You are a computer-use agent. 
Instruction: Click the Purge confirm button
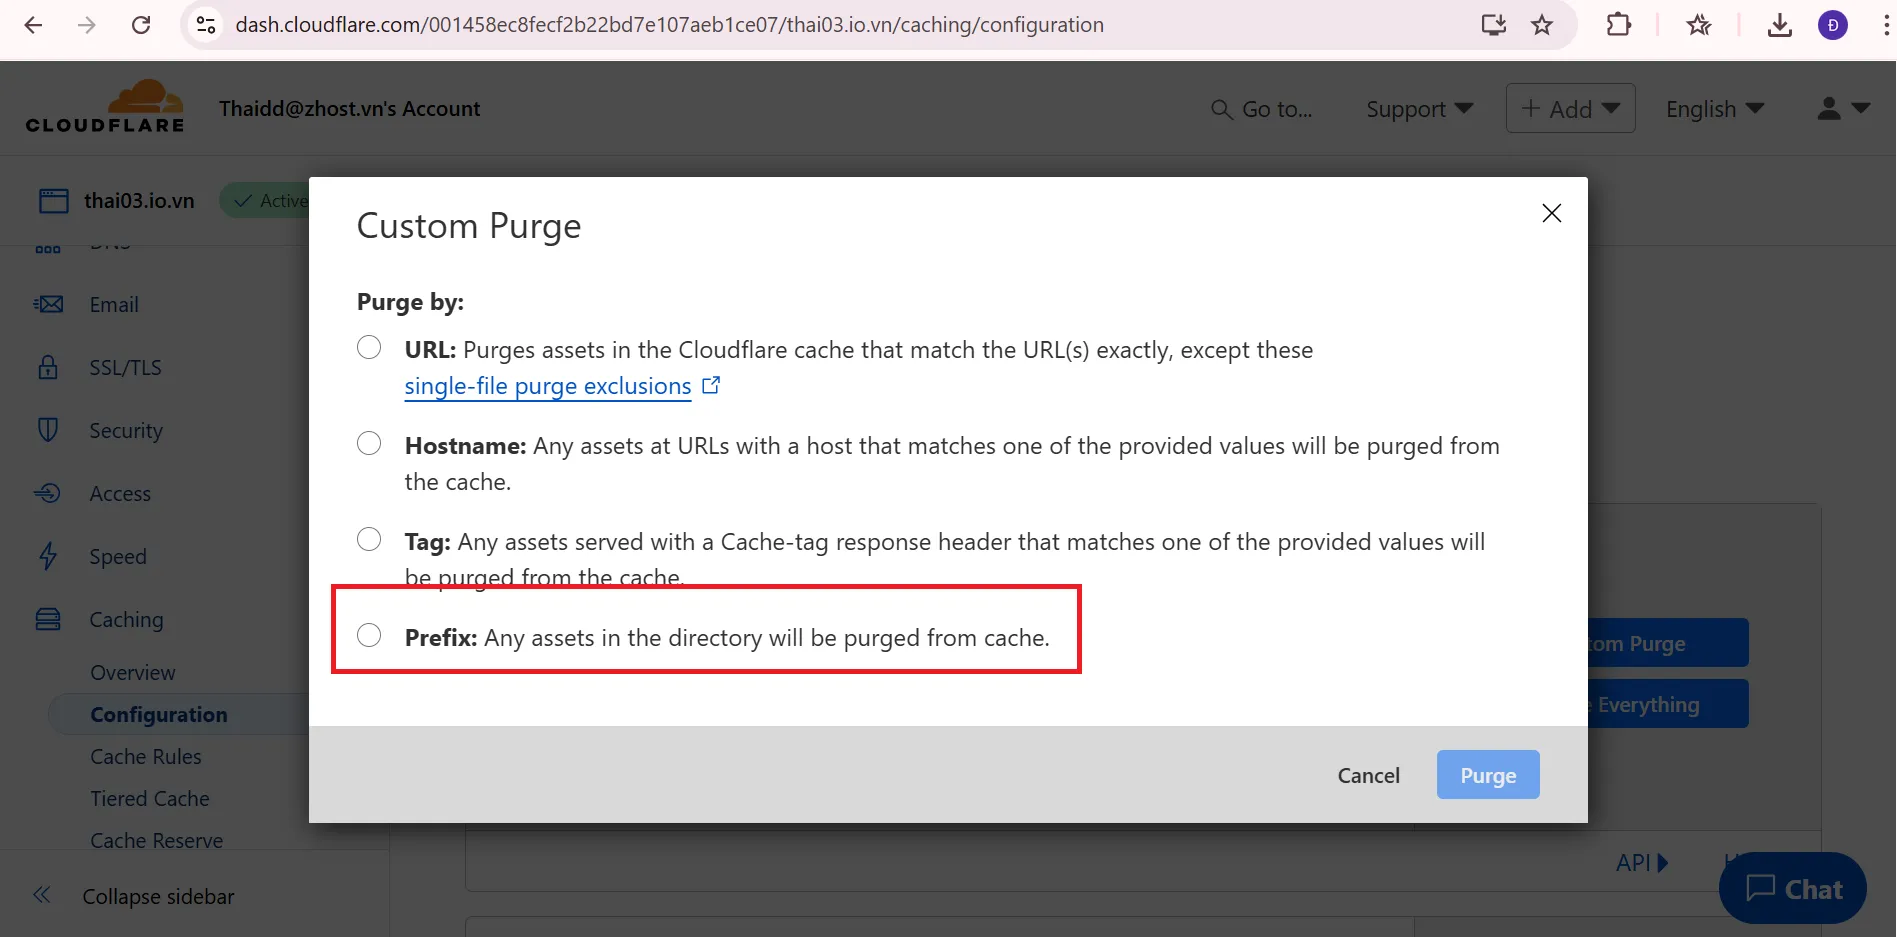pyautogui.click(x=1487, y=775)
